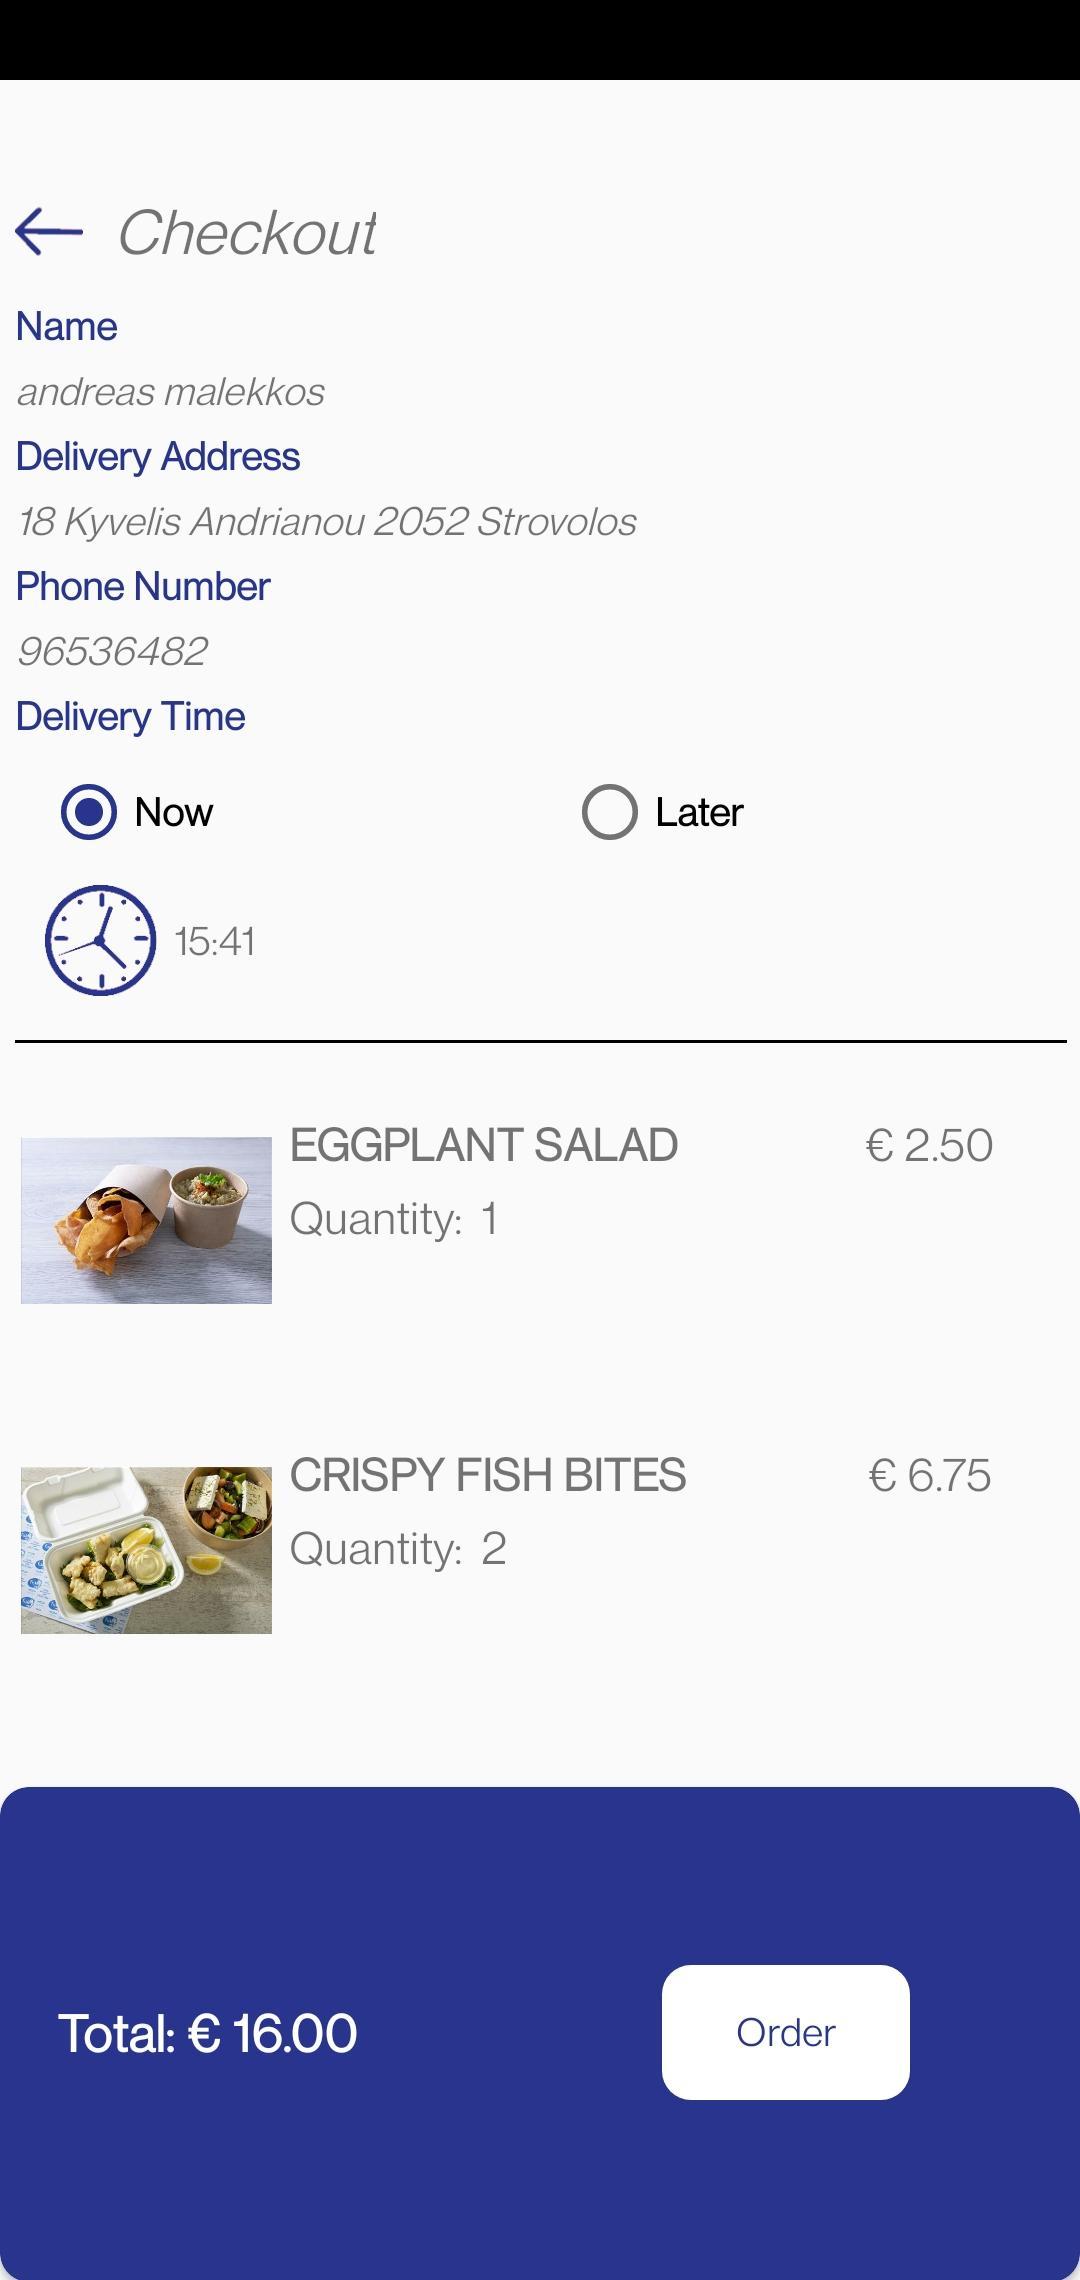Click the Total € 16.00 amount
1080x2280 pixels.
click(x=208, y=2033)
